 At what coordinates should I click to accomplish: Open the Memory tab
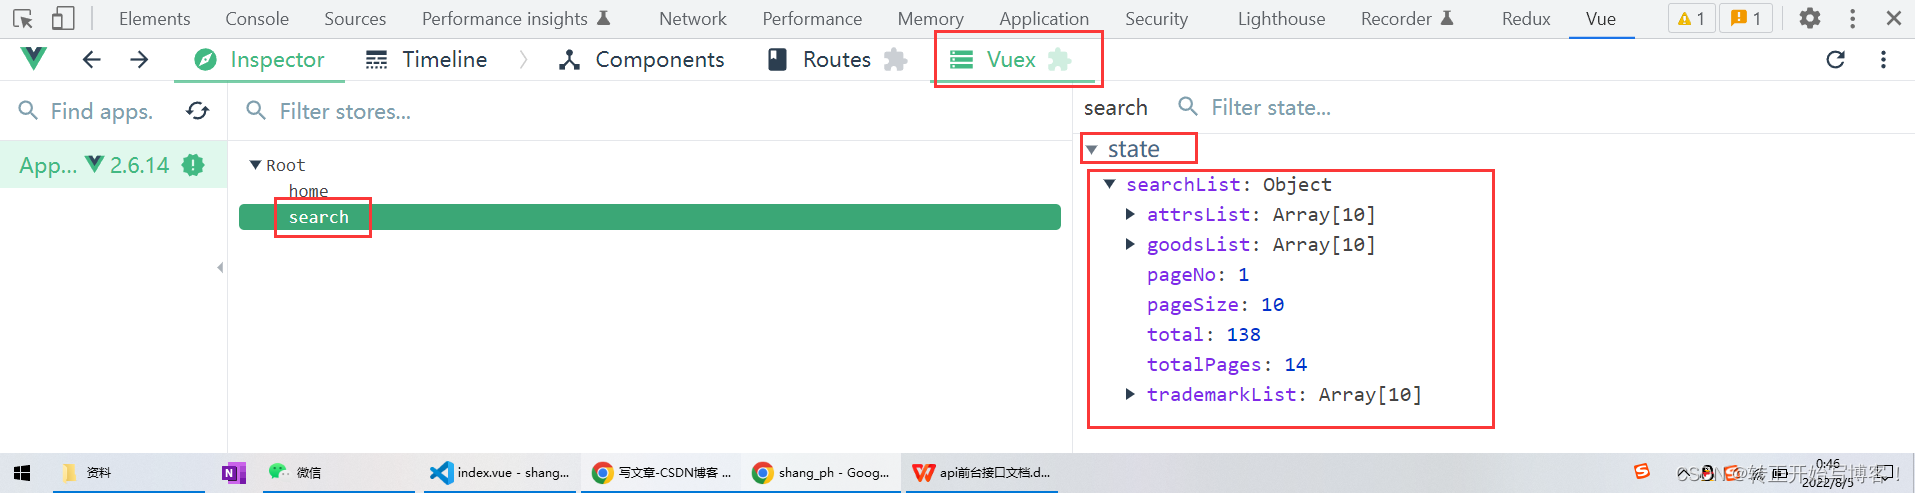(x=930, y=18)
